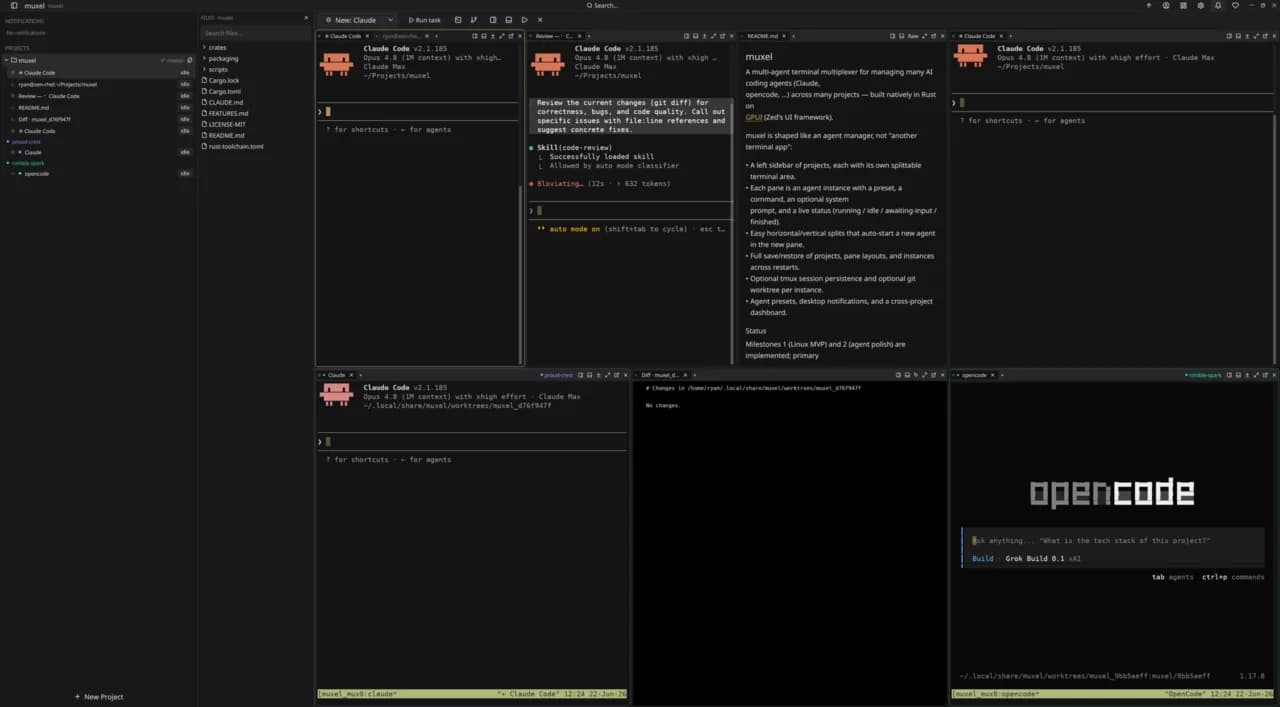Collapse the muxel project in the sidebar
This screenshot has height=707, width=1280.
6,60
